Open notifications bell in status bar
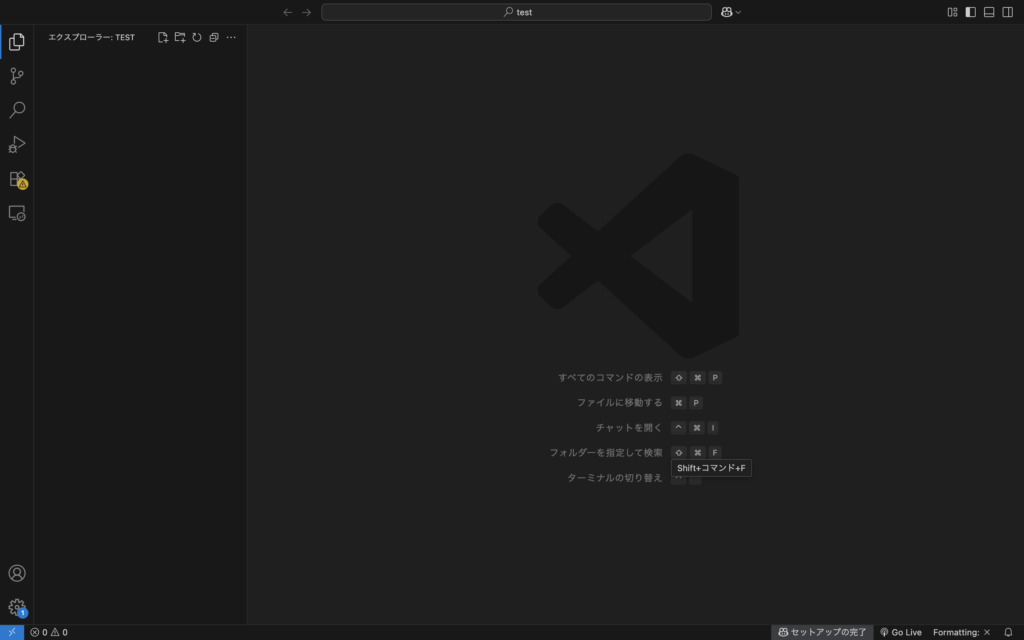The height and width of the screenshot is (640, 1024). (1008, 632)
